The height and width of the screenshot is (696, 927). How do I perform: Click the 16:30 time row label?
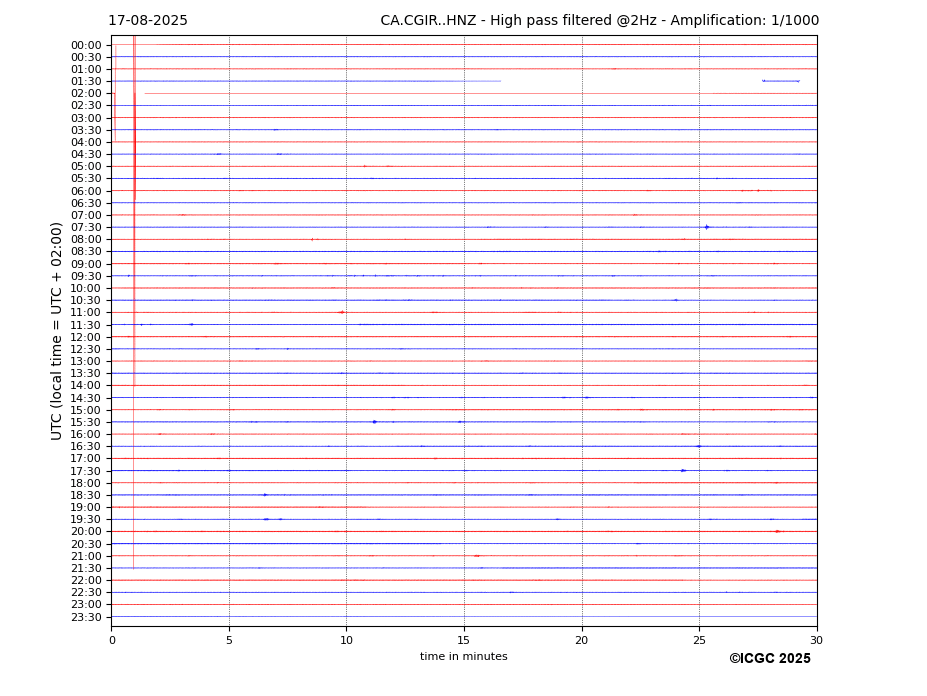pos(86,446)
